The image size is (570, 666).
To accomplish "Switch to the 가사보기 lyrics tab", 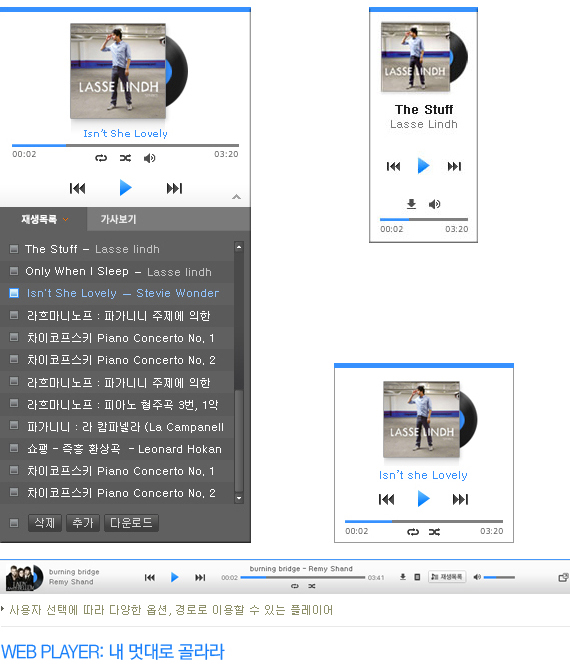I will point(119,219).
